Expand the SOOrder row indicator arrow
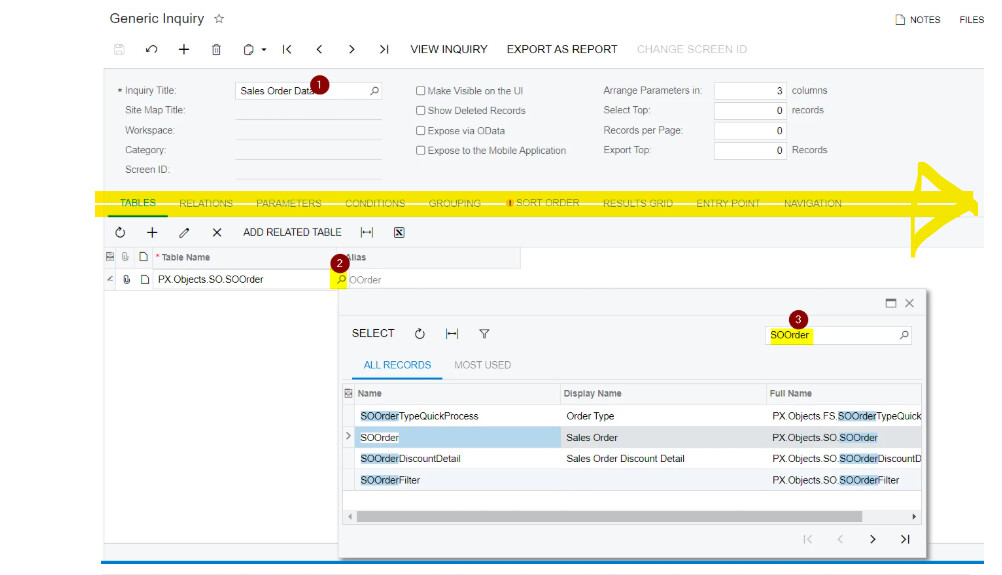This screenshot has height=575, width=1002. [x=348, y=437]
